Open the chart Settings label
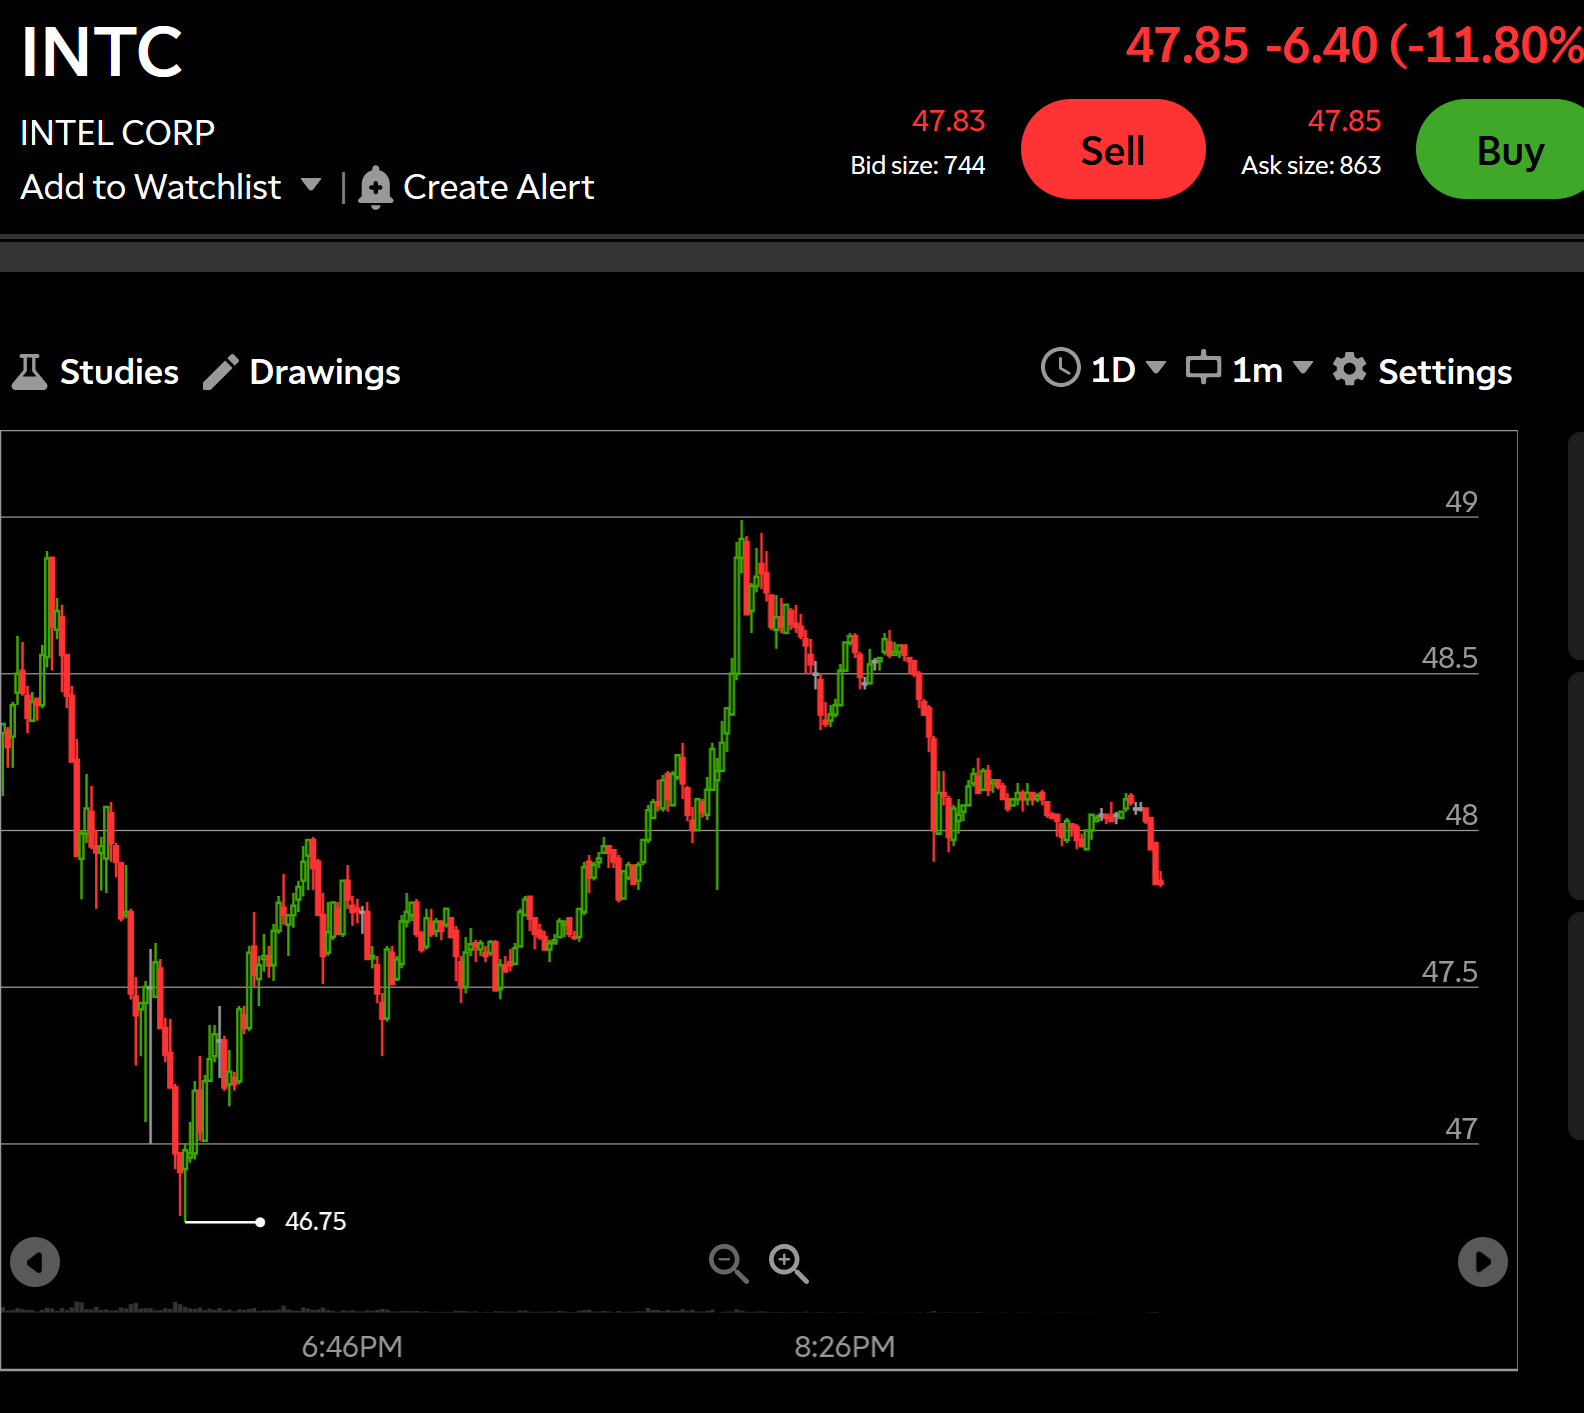 pyautogui.click(x=1445, y=372)
